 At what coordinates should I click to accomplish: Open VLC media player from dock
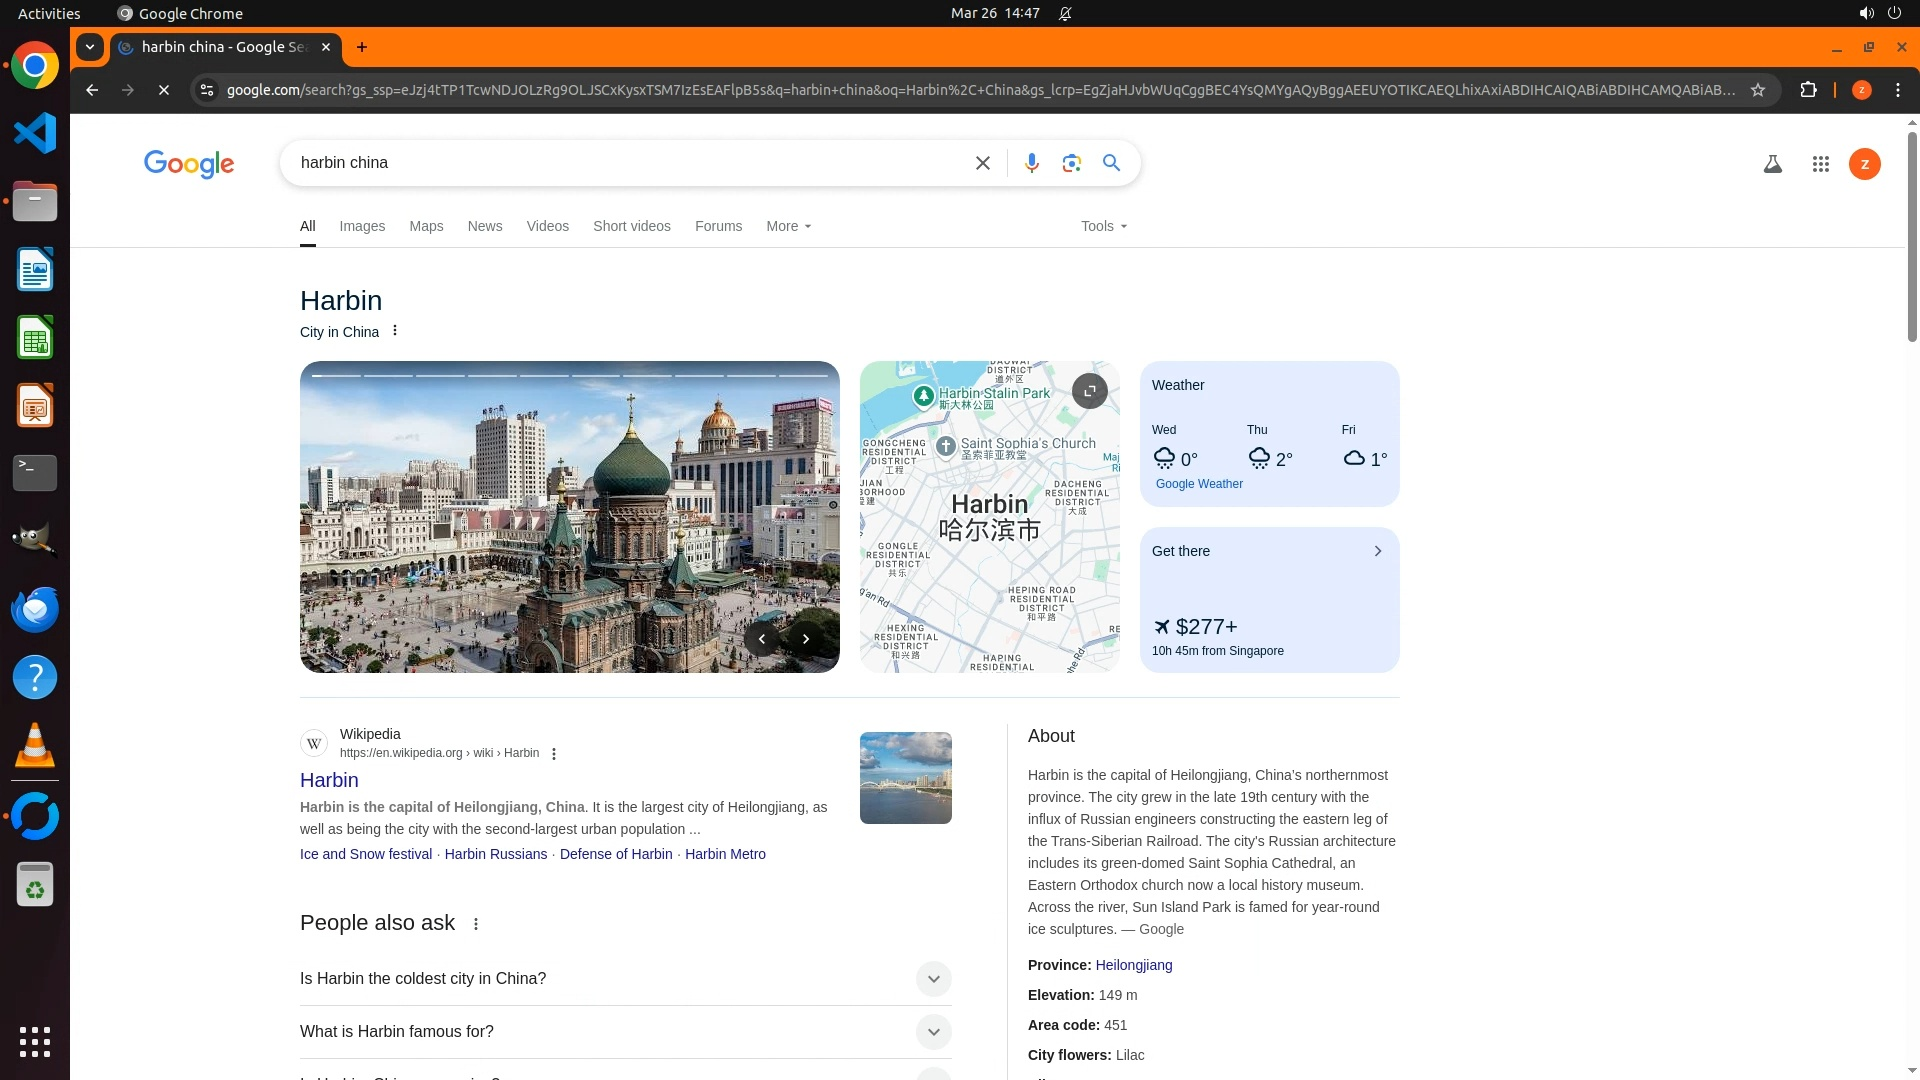[35, 746]
